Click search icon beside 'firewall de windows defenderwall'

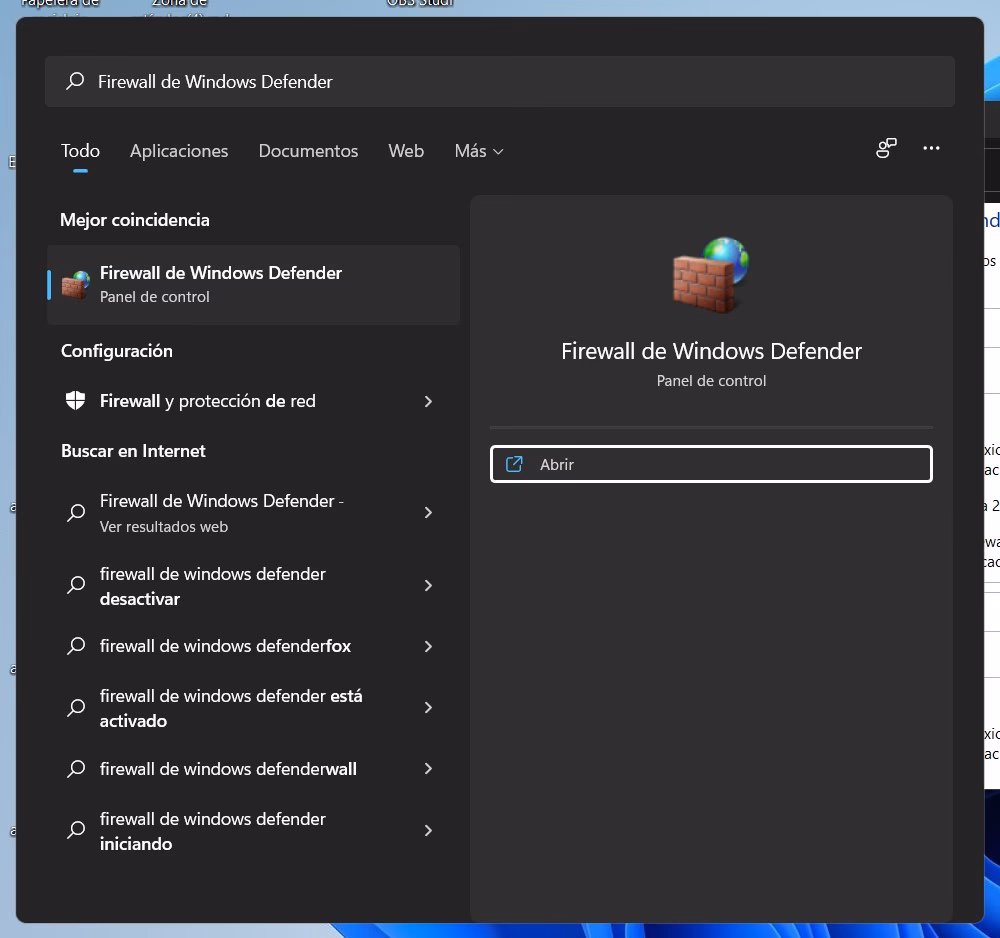pyautogui.click(x=76, y=769)
